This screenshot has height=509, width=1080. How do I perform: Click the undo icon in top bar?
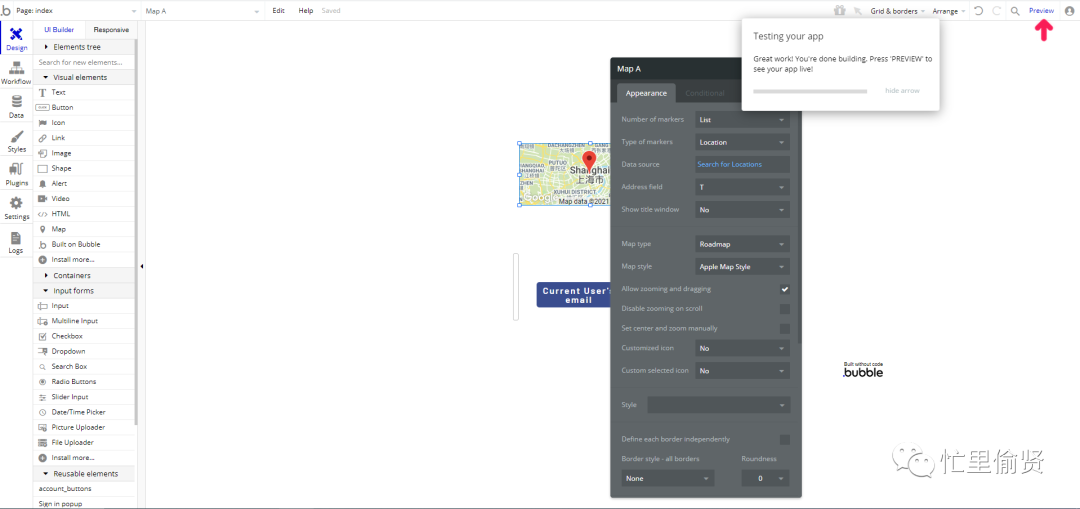click(978, 11)
